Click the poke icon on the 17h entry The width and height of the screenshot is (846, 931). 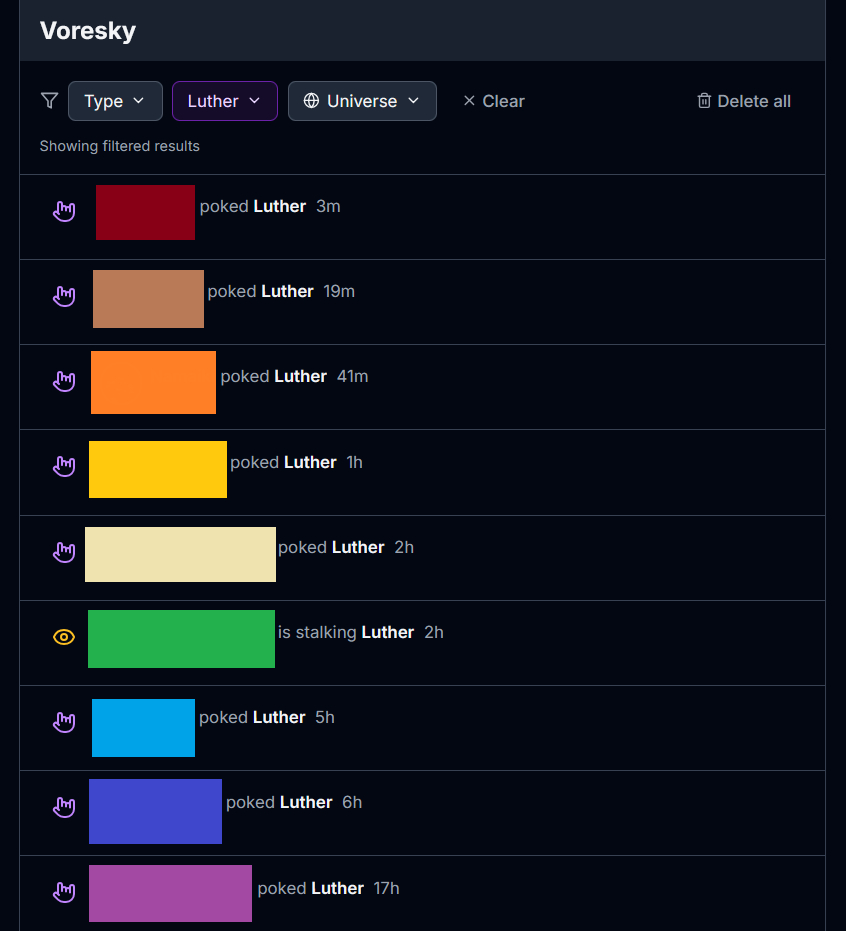click(x=64, y=892)
